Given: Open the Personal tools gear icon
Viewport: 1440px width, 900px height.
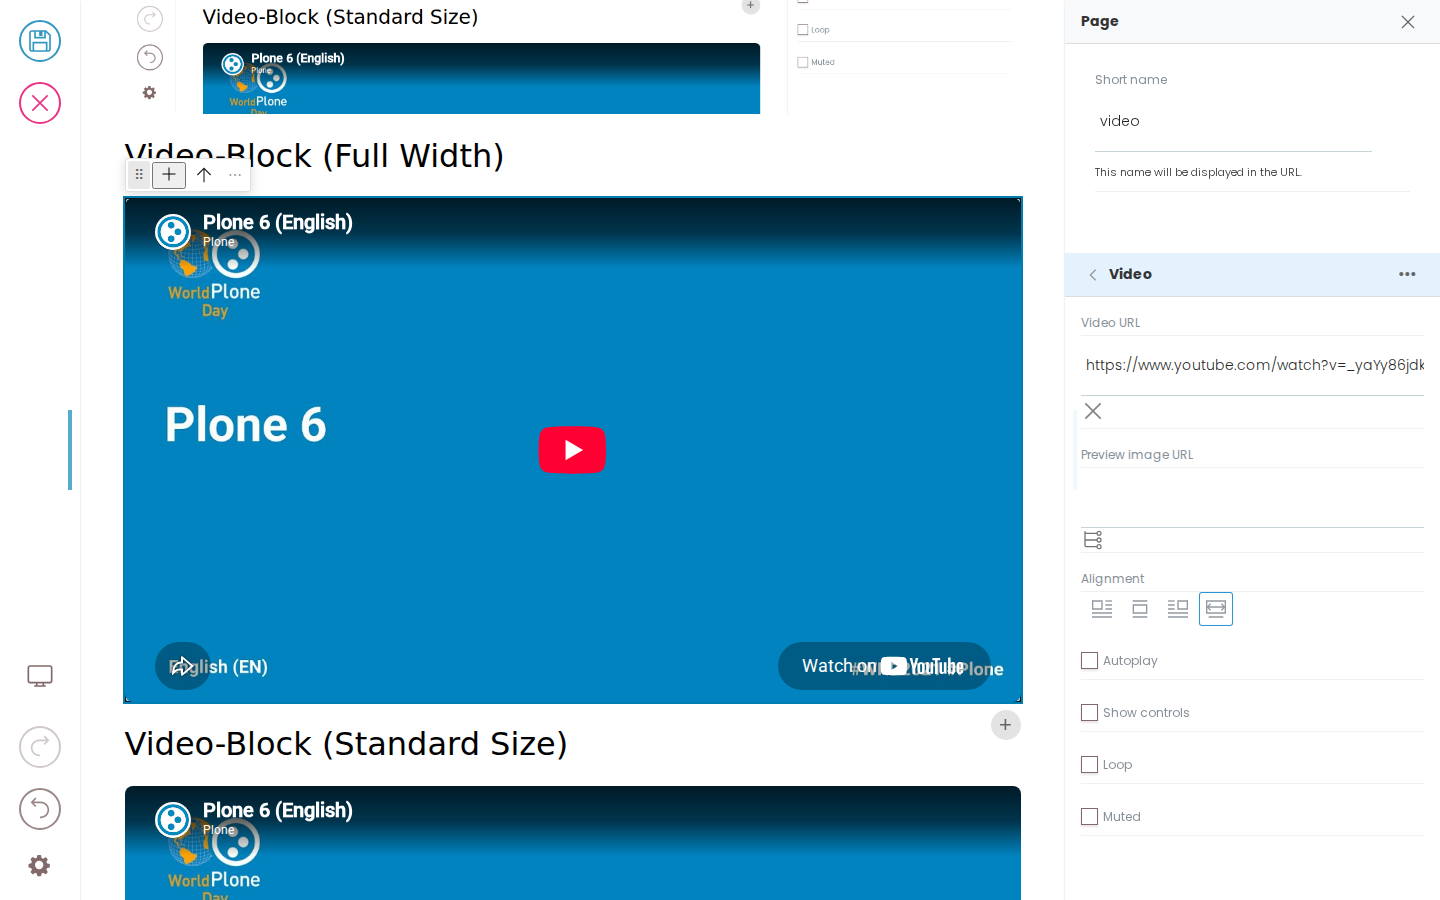Looking at the screenshot, I should [39, 866].
